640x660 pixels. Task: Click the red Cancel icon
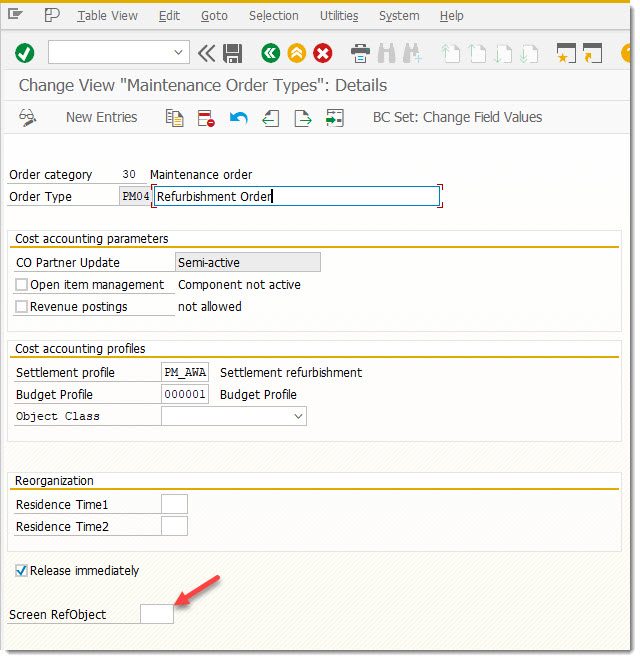[322, 53]
